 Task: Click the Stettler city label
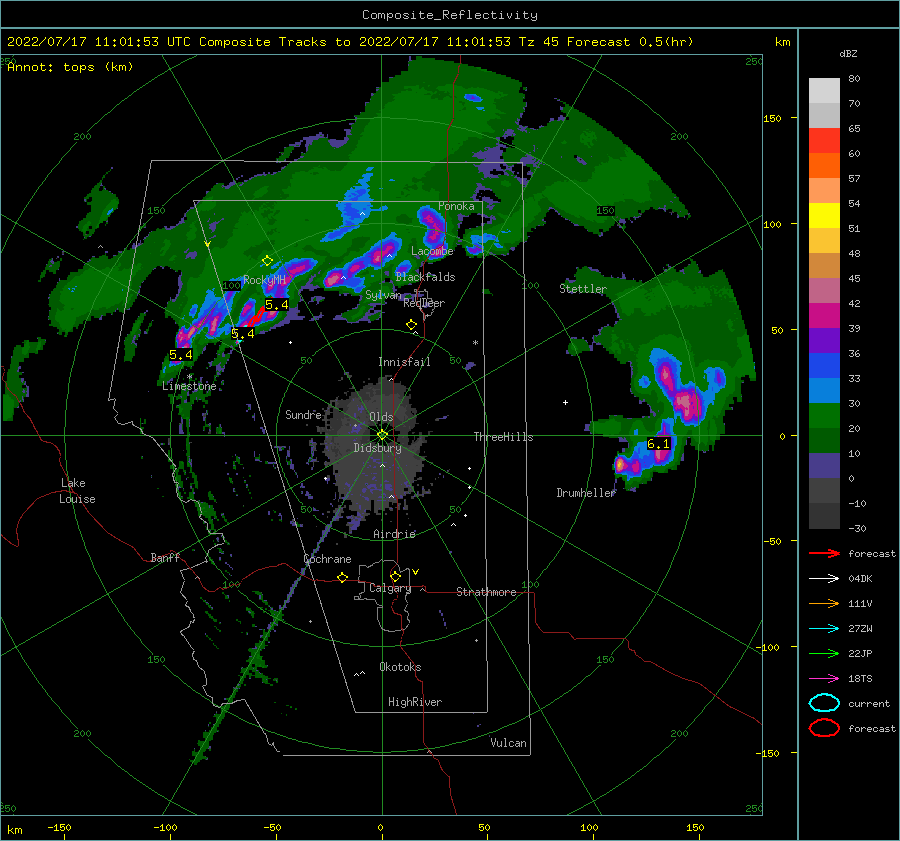[583, 289]
